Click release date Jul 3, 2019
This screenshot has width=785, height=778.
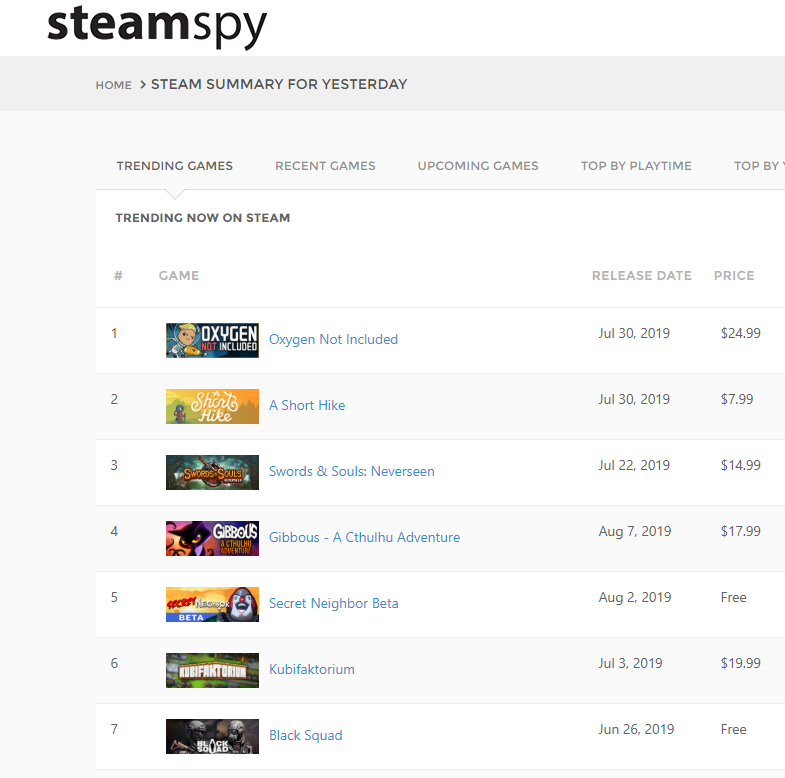[630, 664]
